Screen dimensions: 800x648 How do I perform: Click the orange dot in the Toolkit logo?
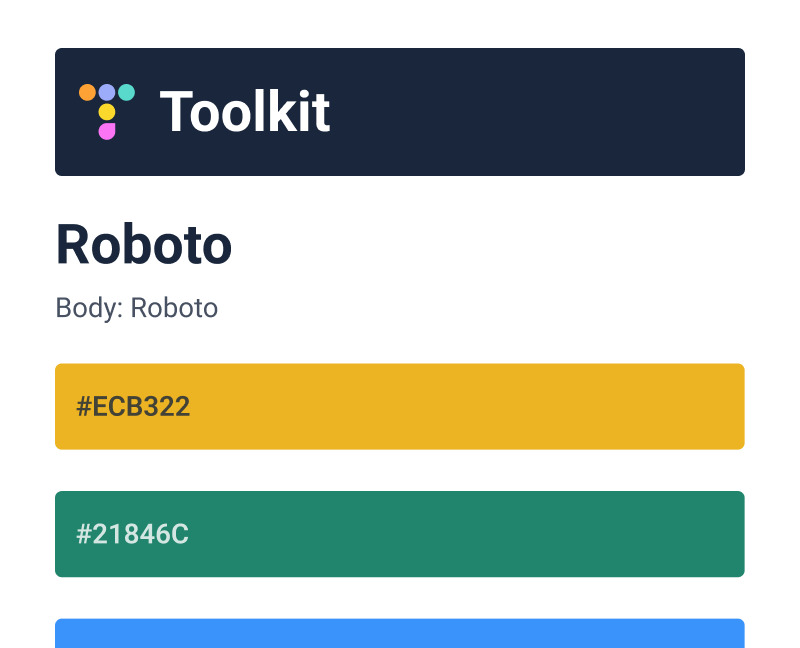(x=87, y=92)
